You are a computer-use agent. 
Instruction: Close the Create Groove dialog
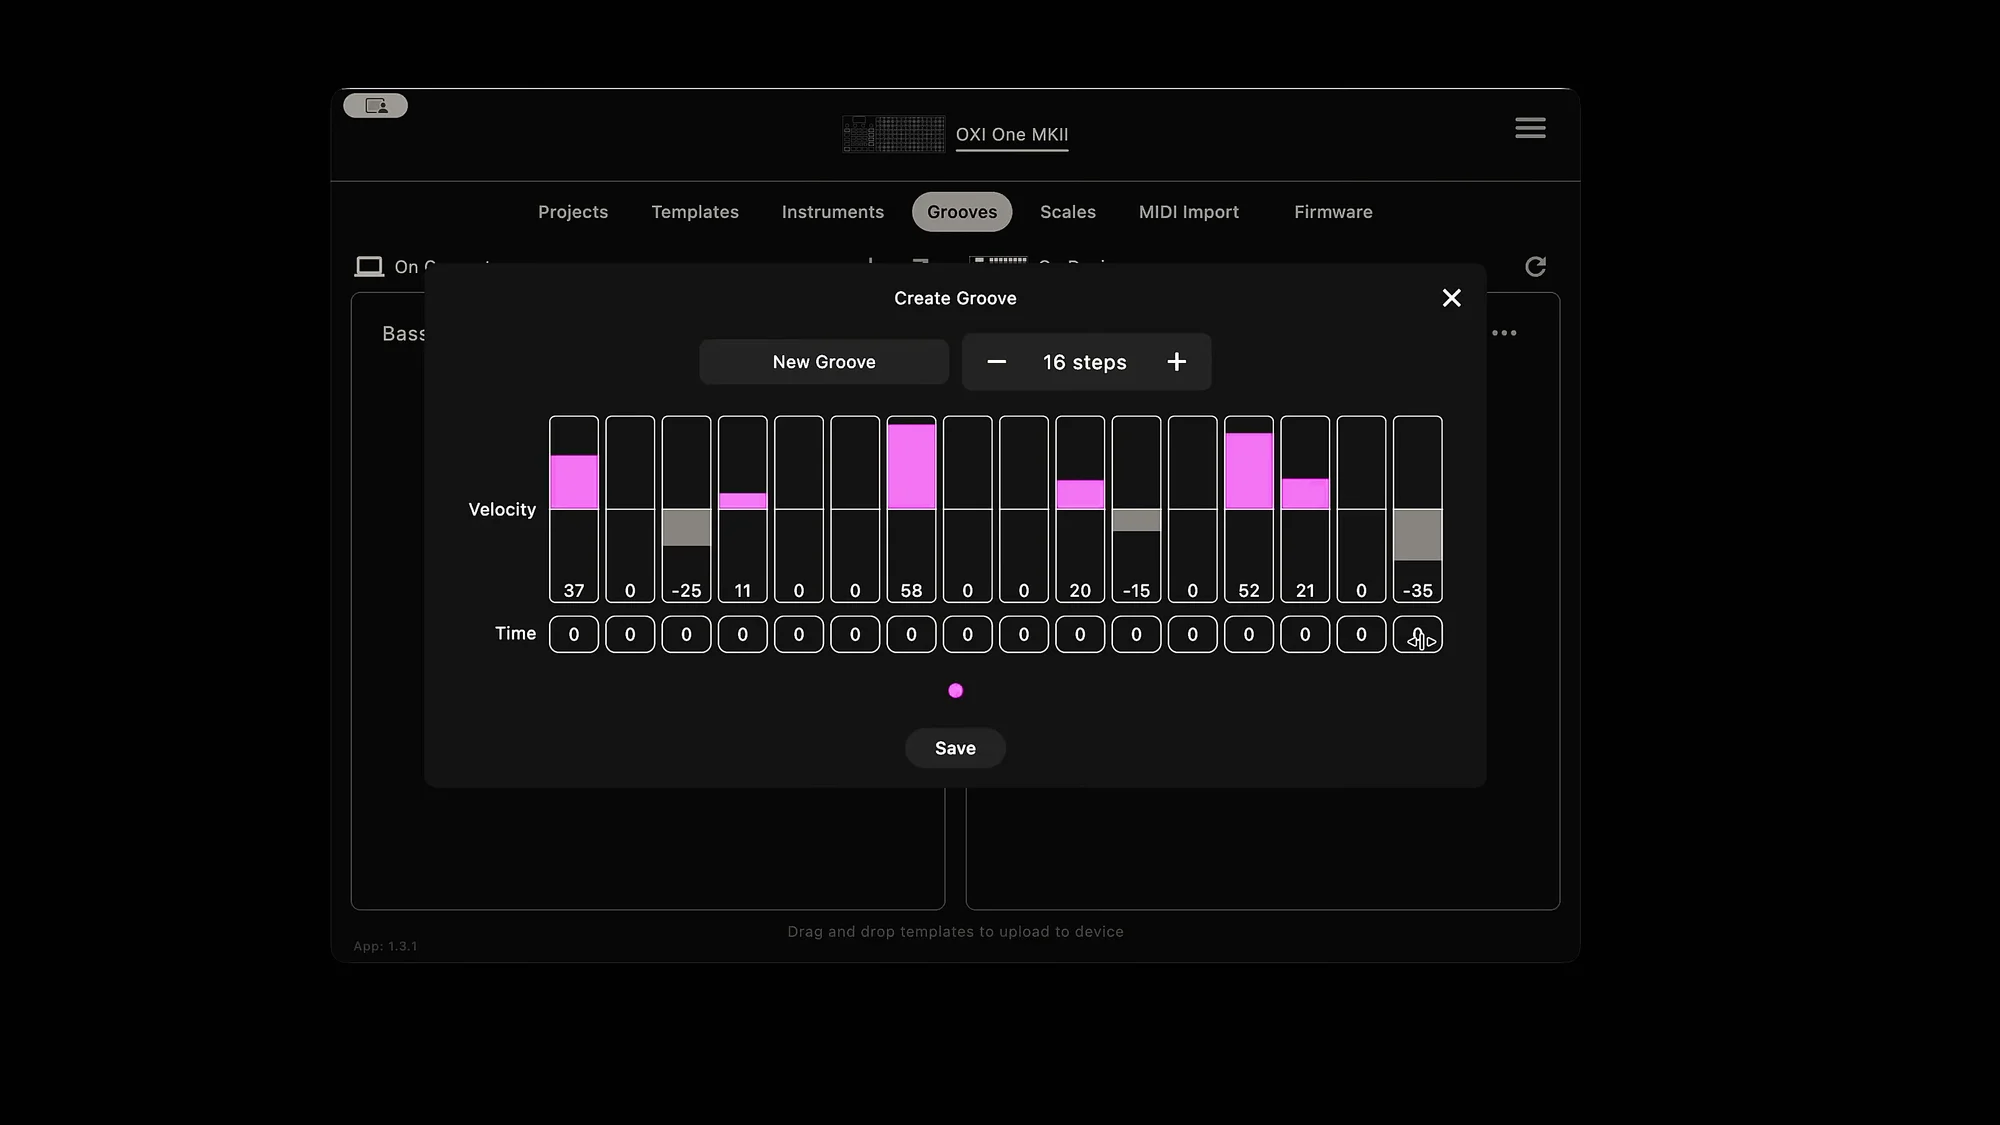[1451, 298]
